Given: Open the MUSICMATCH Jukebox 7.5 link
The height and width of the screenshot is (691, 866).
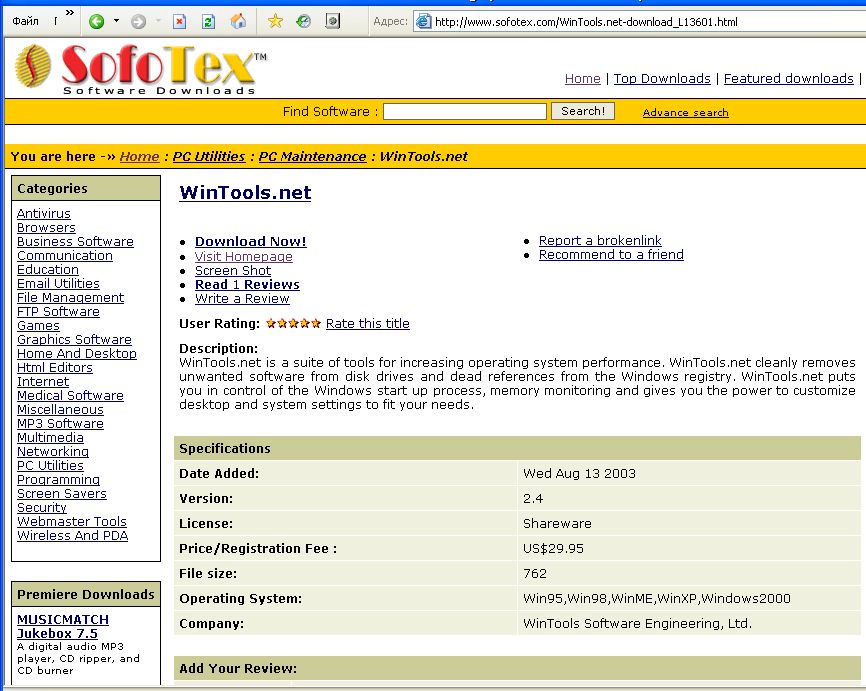Looking at the screenshot, I should (63, 627).
